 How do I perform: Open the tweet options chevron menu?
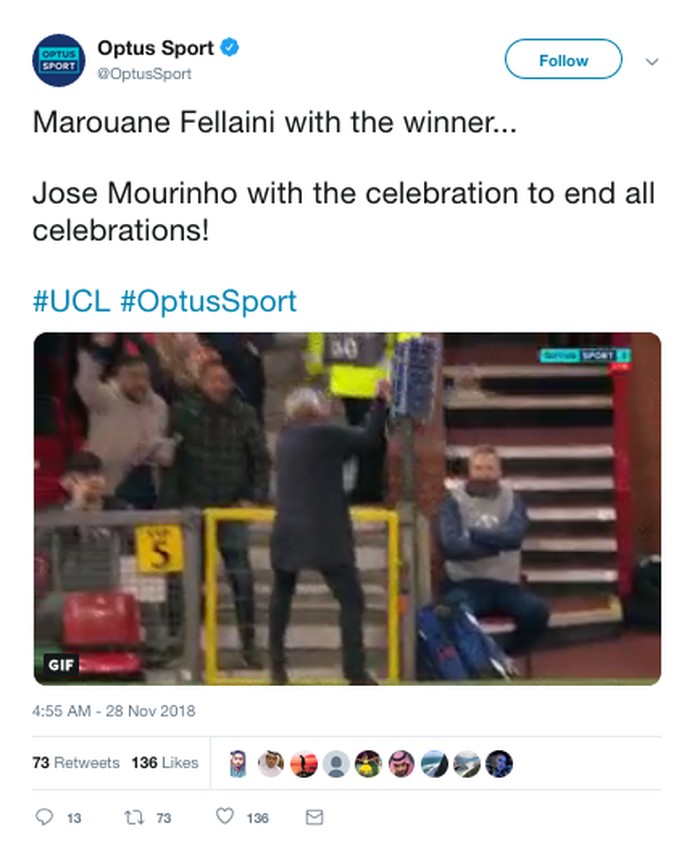652,61
